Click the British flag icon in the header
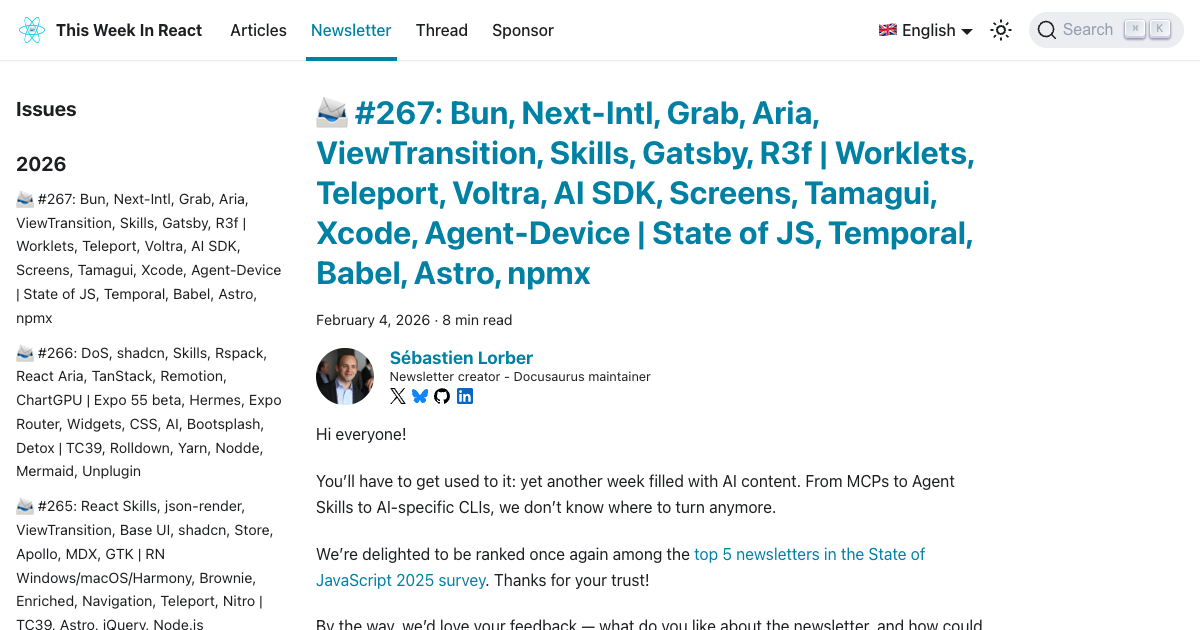The width and height of the screenshot is (1200, 630). tap(887, 30)
